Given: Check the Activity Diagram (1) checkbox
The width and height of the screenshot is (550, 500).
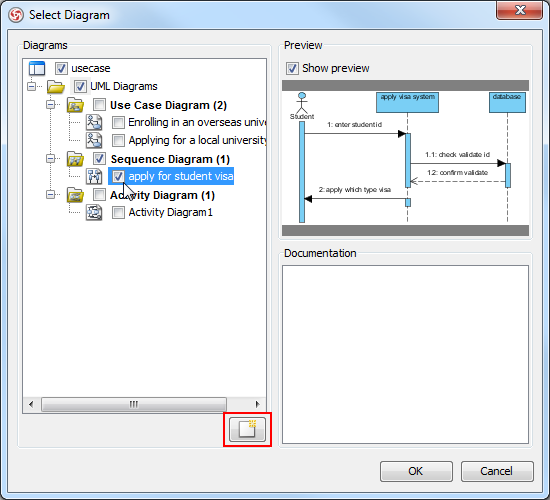Looking at the screenshot, I should 100,194.
